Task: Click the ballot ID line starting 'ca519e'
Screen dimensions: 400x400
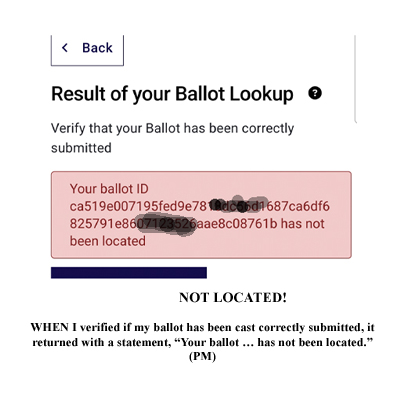Action: click(x=199, y=206)
